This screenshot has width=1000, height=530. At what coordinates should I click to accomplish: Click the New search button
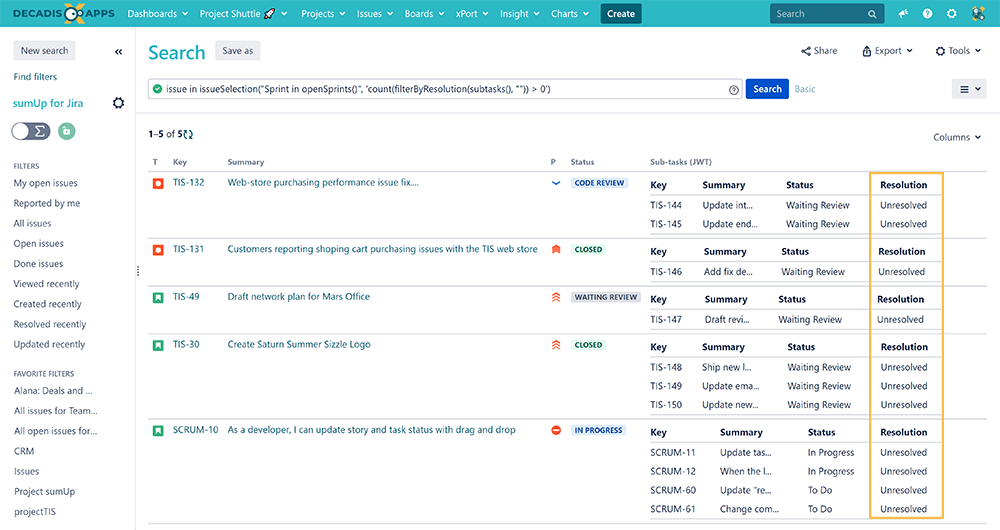click(44, 51)
